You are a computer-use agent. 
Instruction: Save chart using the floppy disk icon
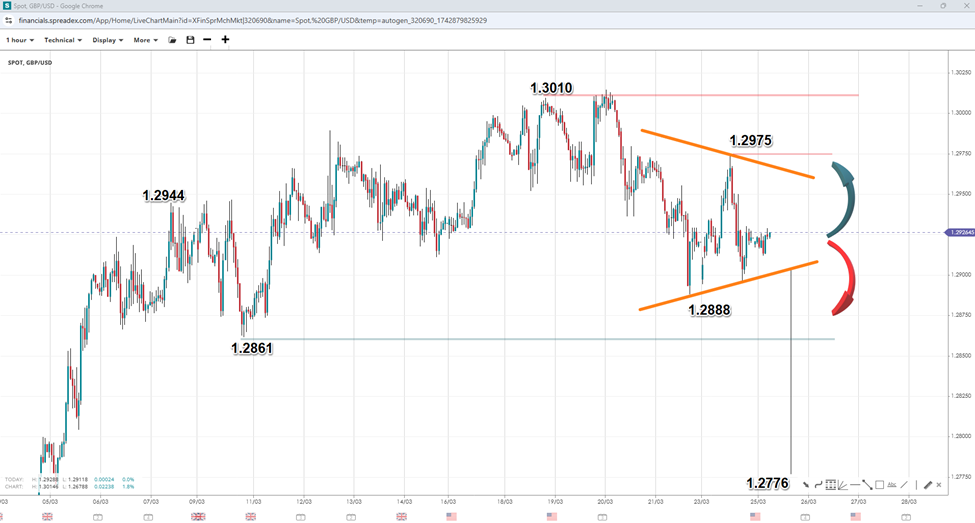point(190,40)
